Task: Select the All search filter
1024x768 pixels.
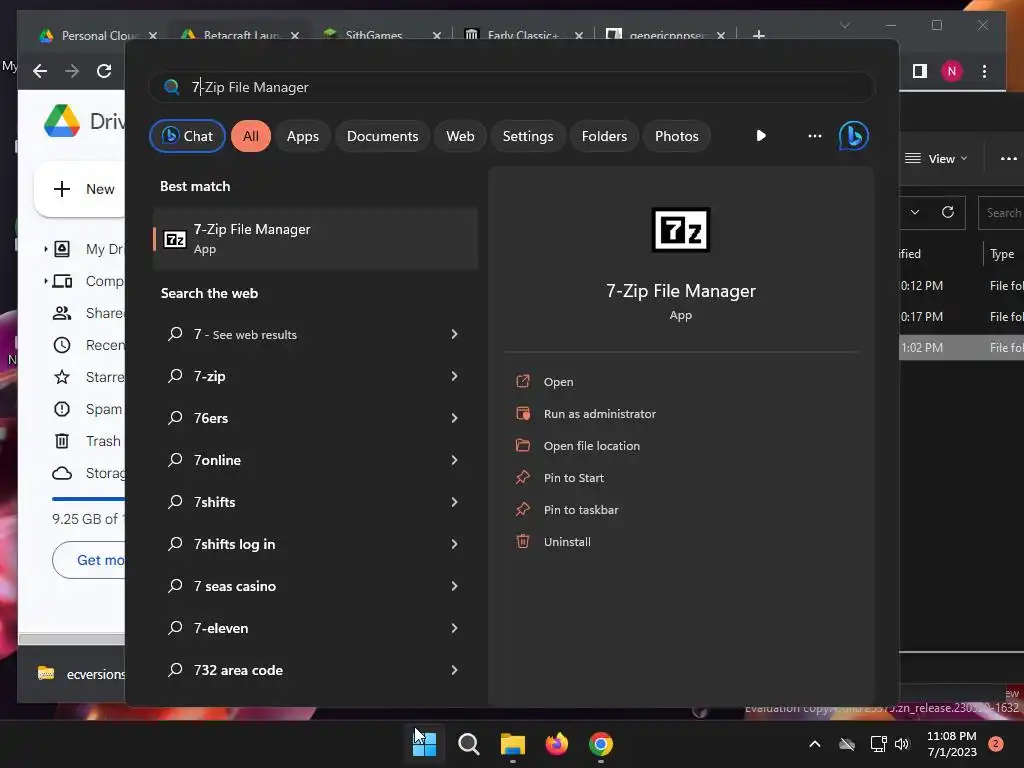Action: point(251,136)
